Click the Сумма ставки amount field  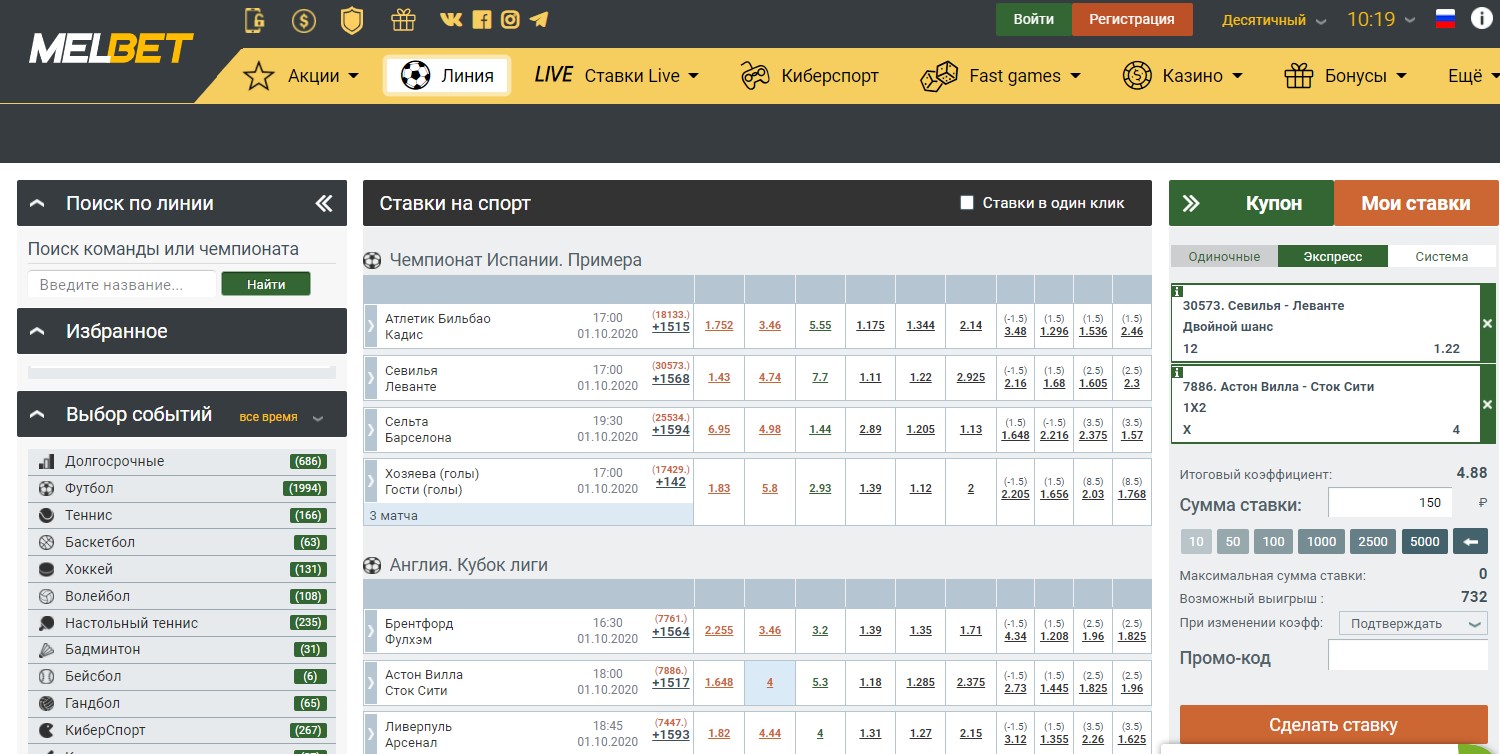(1390, 503)
